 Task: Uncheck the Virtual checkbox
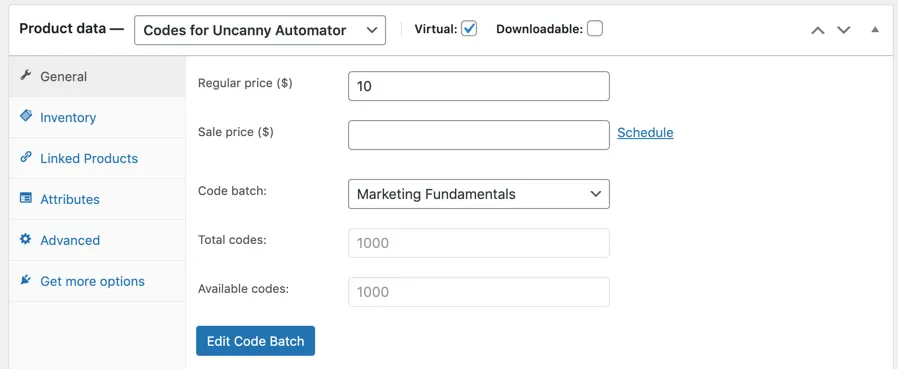[469, 29]
